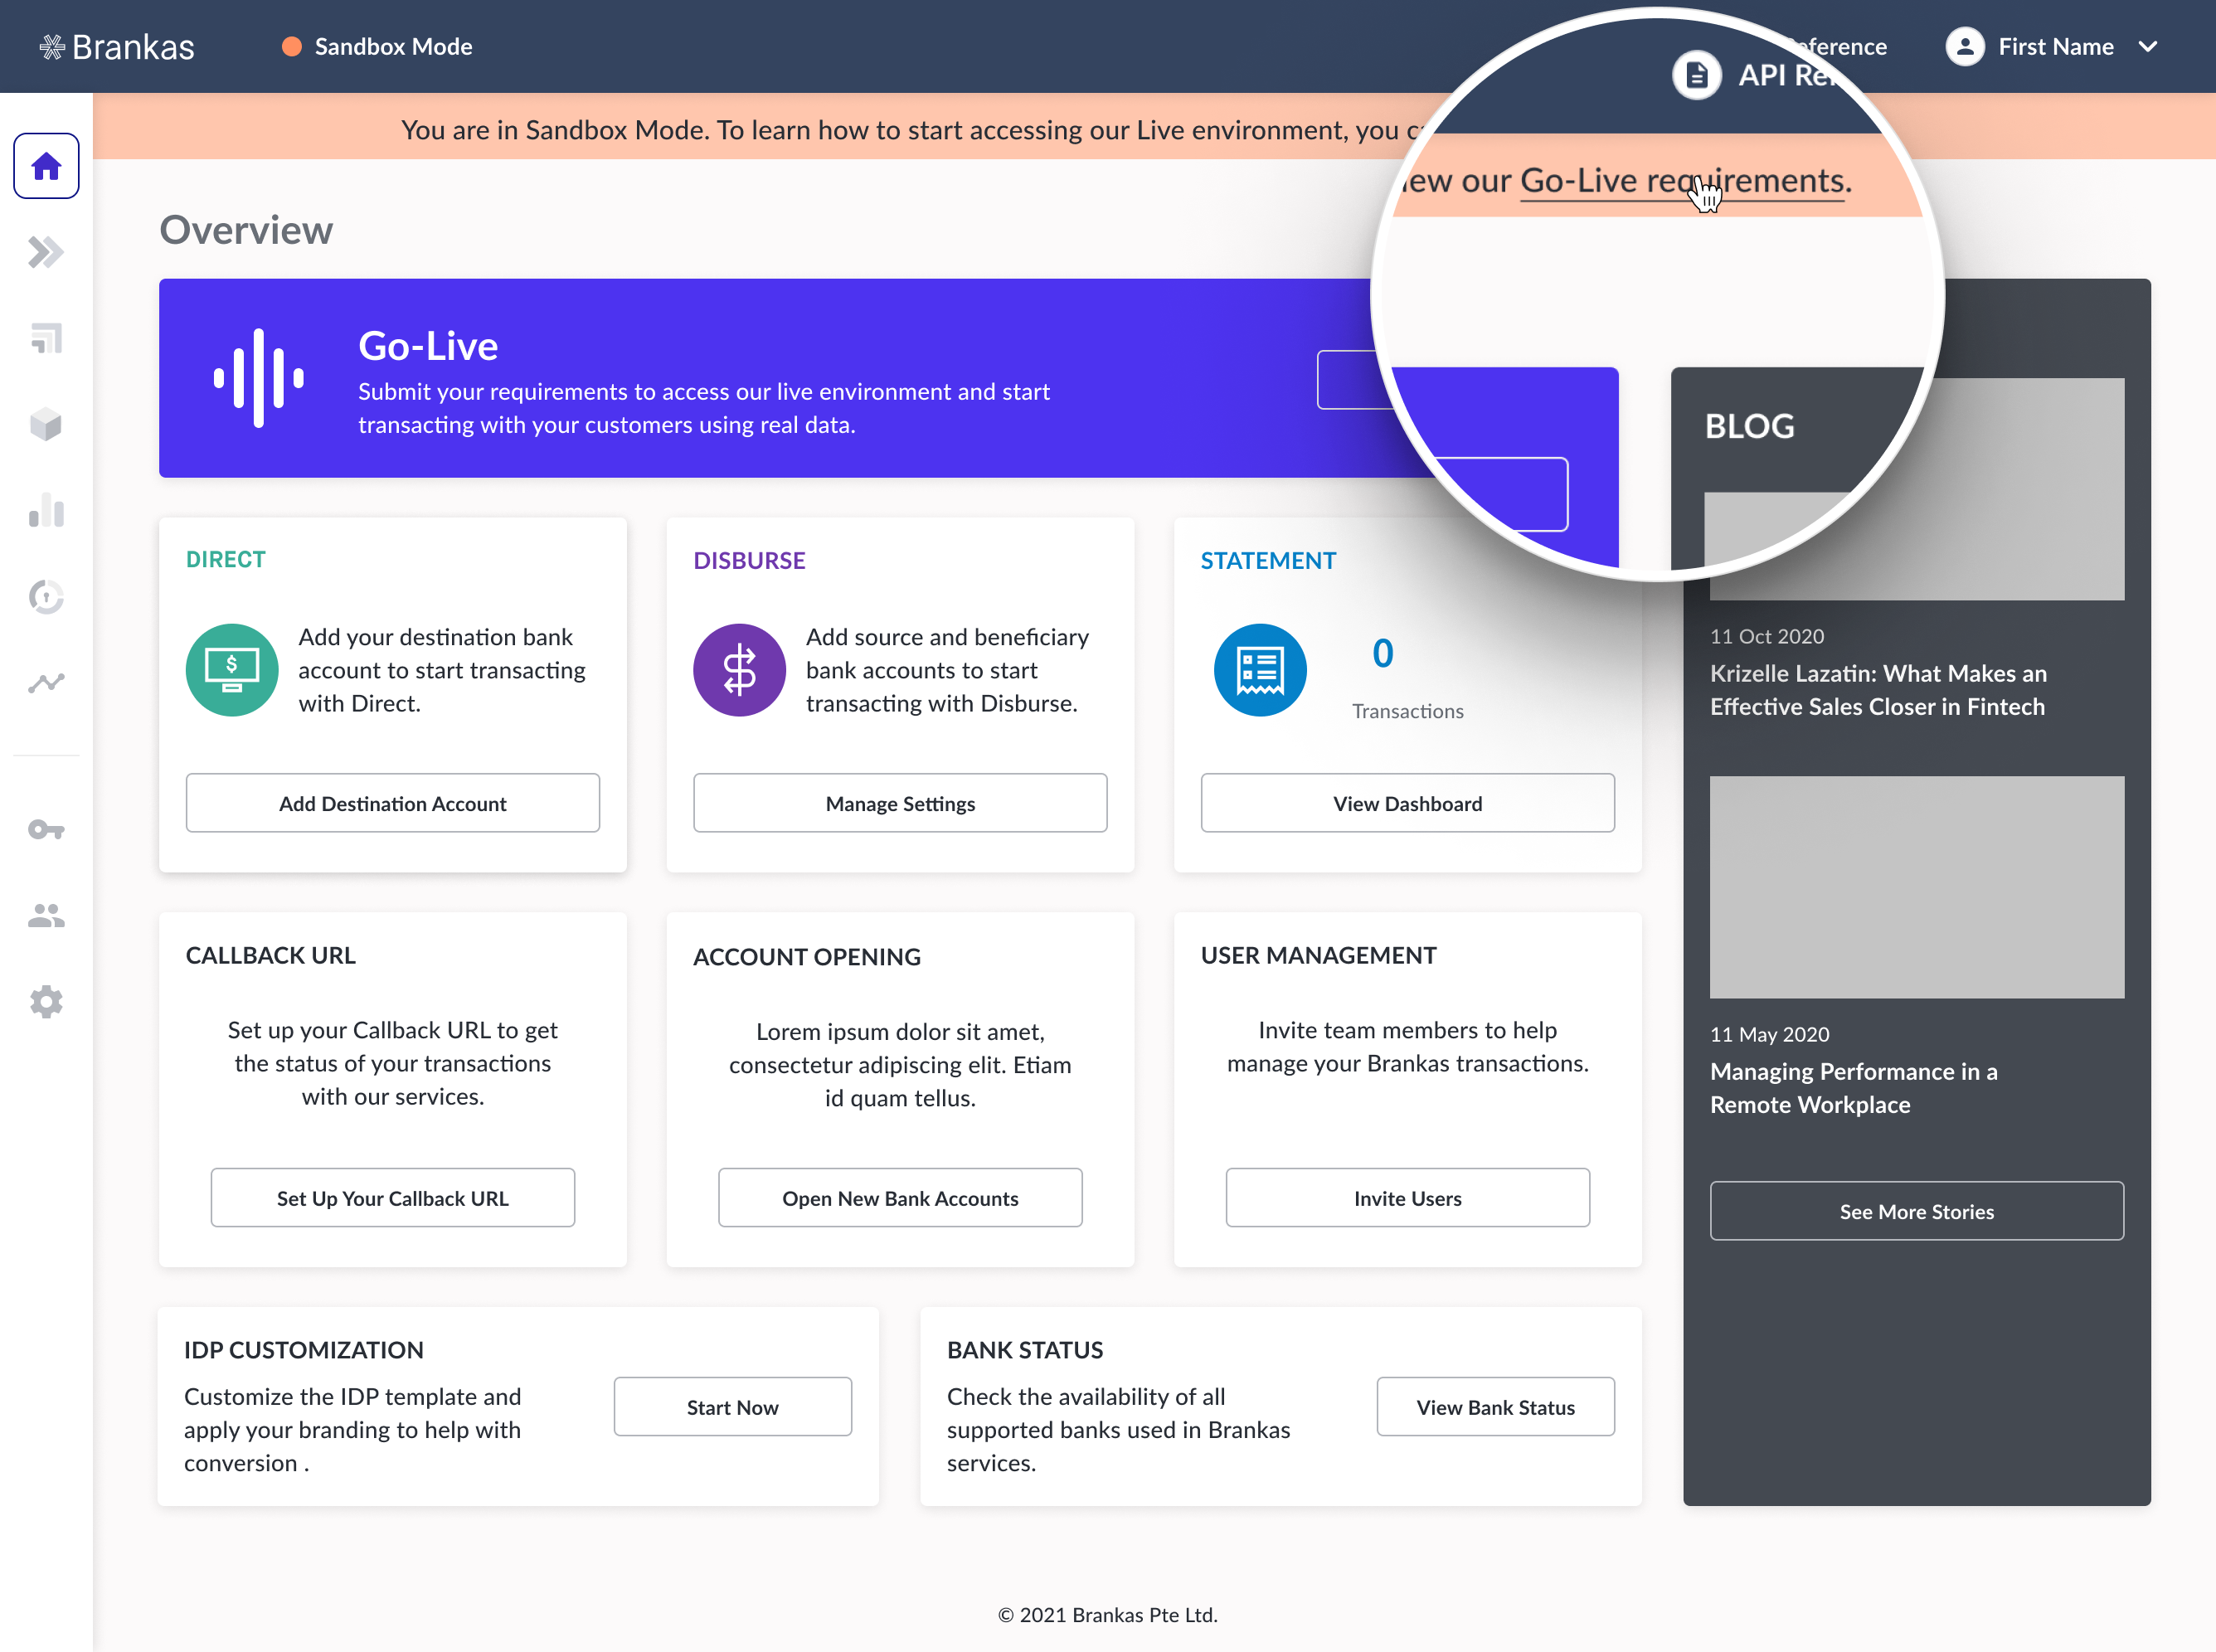Click the purple Disburse dollar icon

pyautogui.click(x=739, y=670)
